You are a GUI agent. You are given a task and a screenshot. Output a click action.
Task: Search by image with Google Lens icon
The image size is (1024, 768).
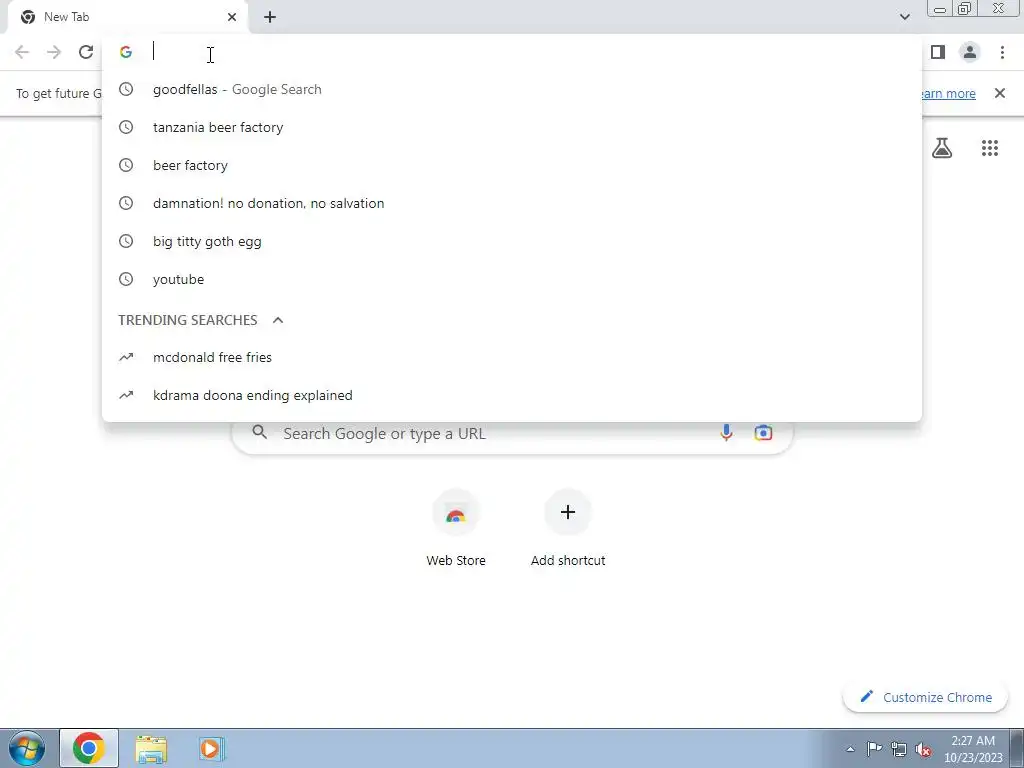pyautogui.click(x=763, y=433)
